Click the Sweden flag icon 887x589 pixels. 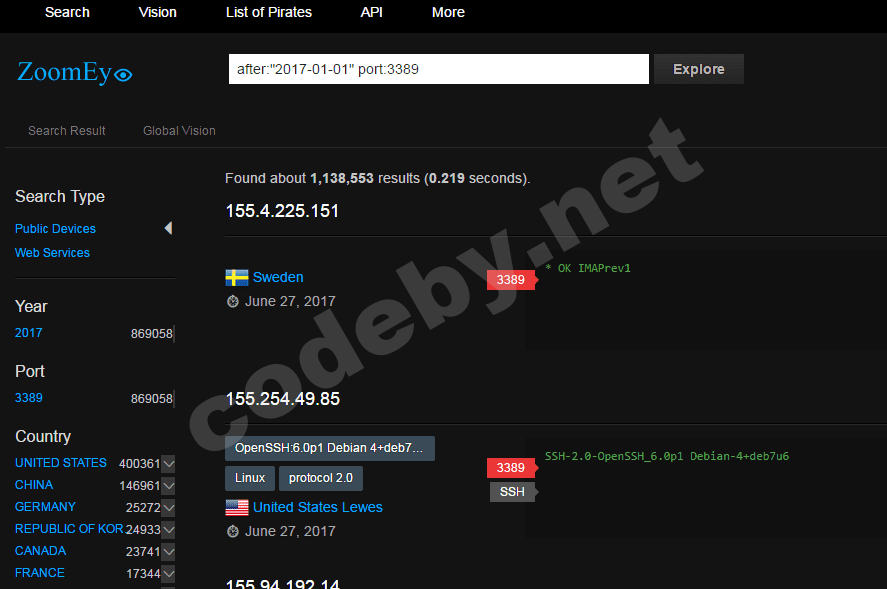click(236, 277)
